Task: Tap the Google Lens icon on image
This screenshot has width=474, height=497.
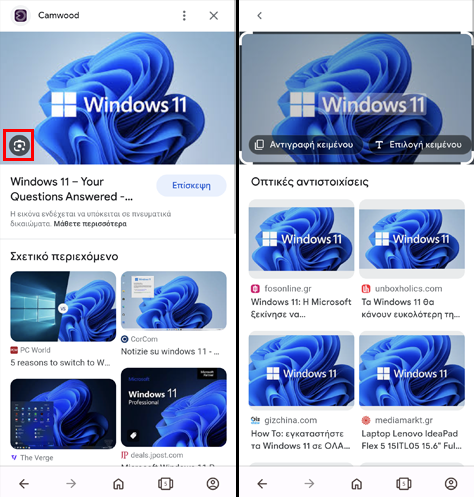Action: pyautogui.click(x=19, y=146)
